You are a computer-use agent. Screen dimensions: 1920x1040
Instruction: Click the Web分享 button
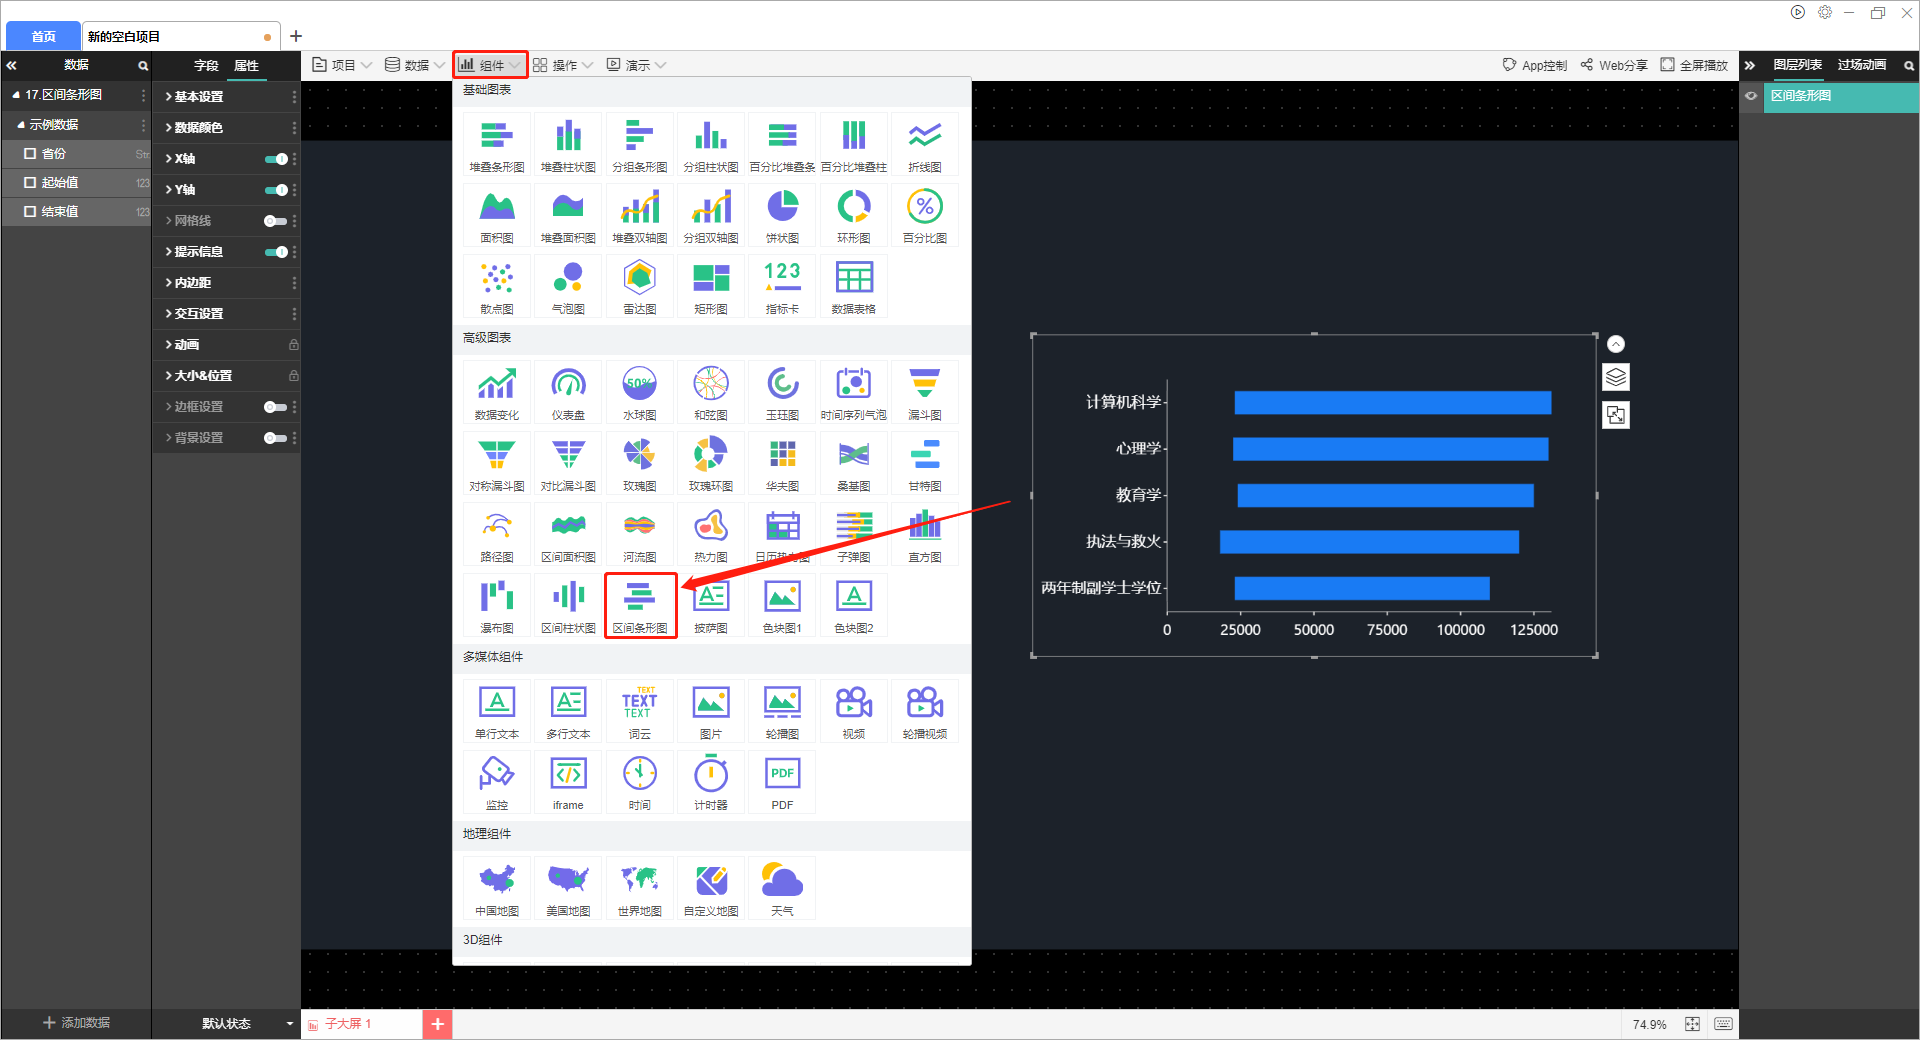pyautogui.click(x=1614, y=65)
